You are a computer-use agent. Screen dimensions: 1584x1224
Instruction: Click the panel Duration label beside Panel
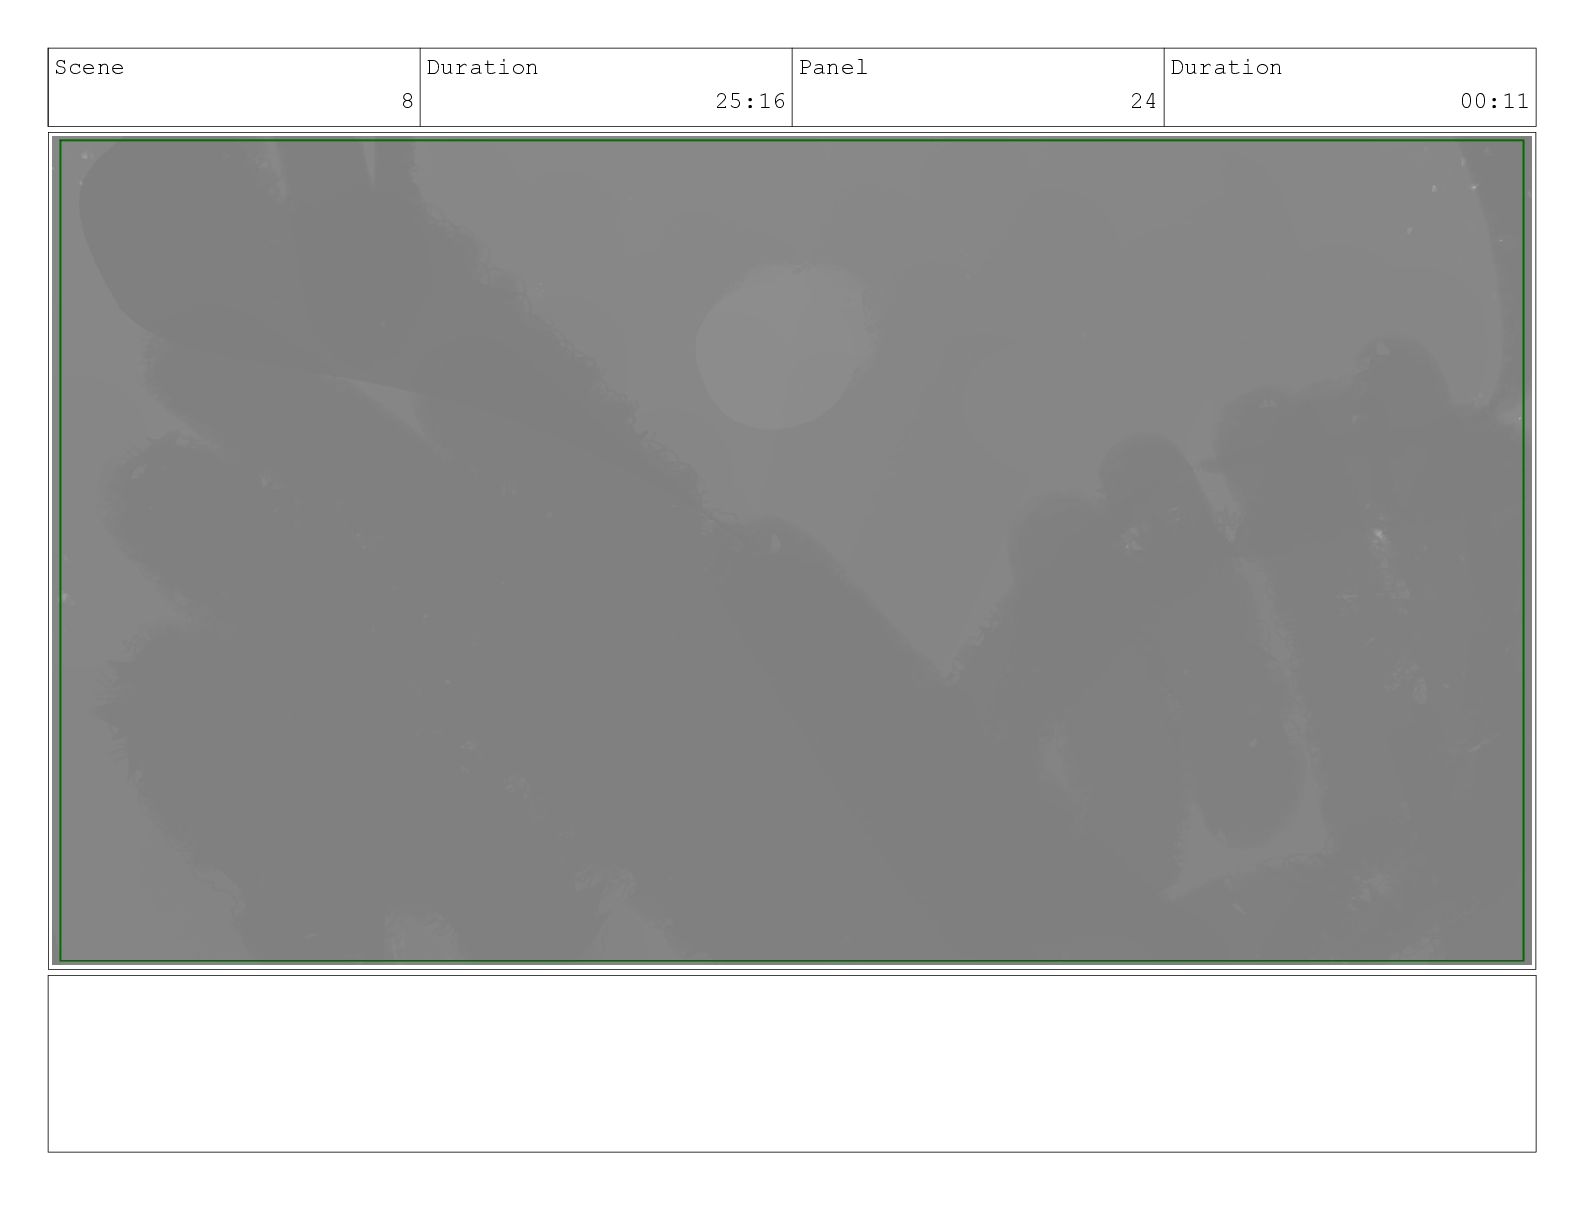point(1226,68)
